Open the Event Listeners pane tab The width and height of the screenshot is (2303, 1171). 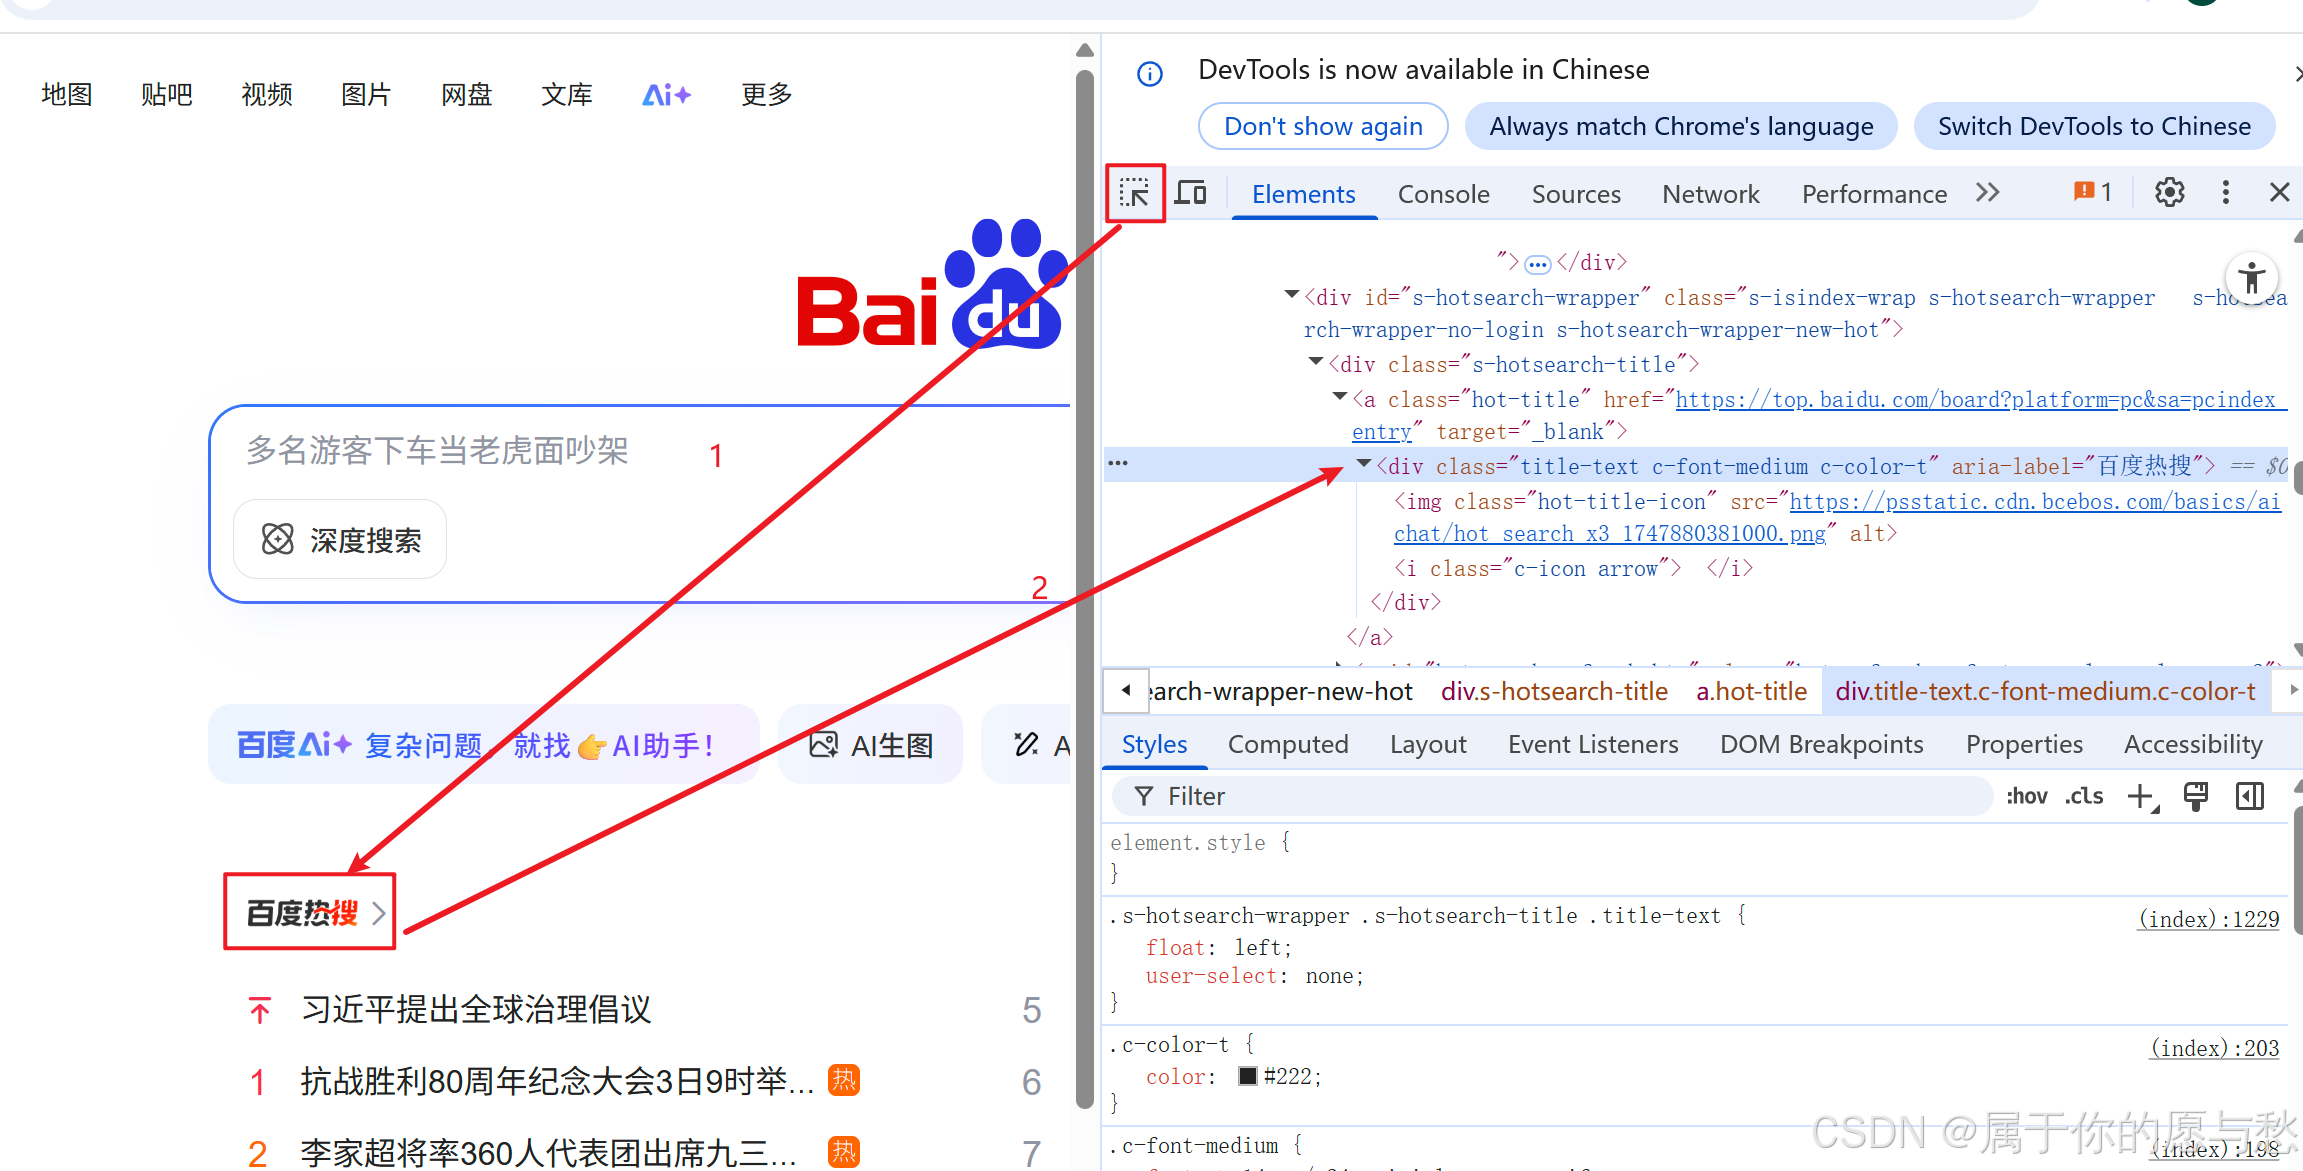[x=1593, y=745]
